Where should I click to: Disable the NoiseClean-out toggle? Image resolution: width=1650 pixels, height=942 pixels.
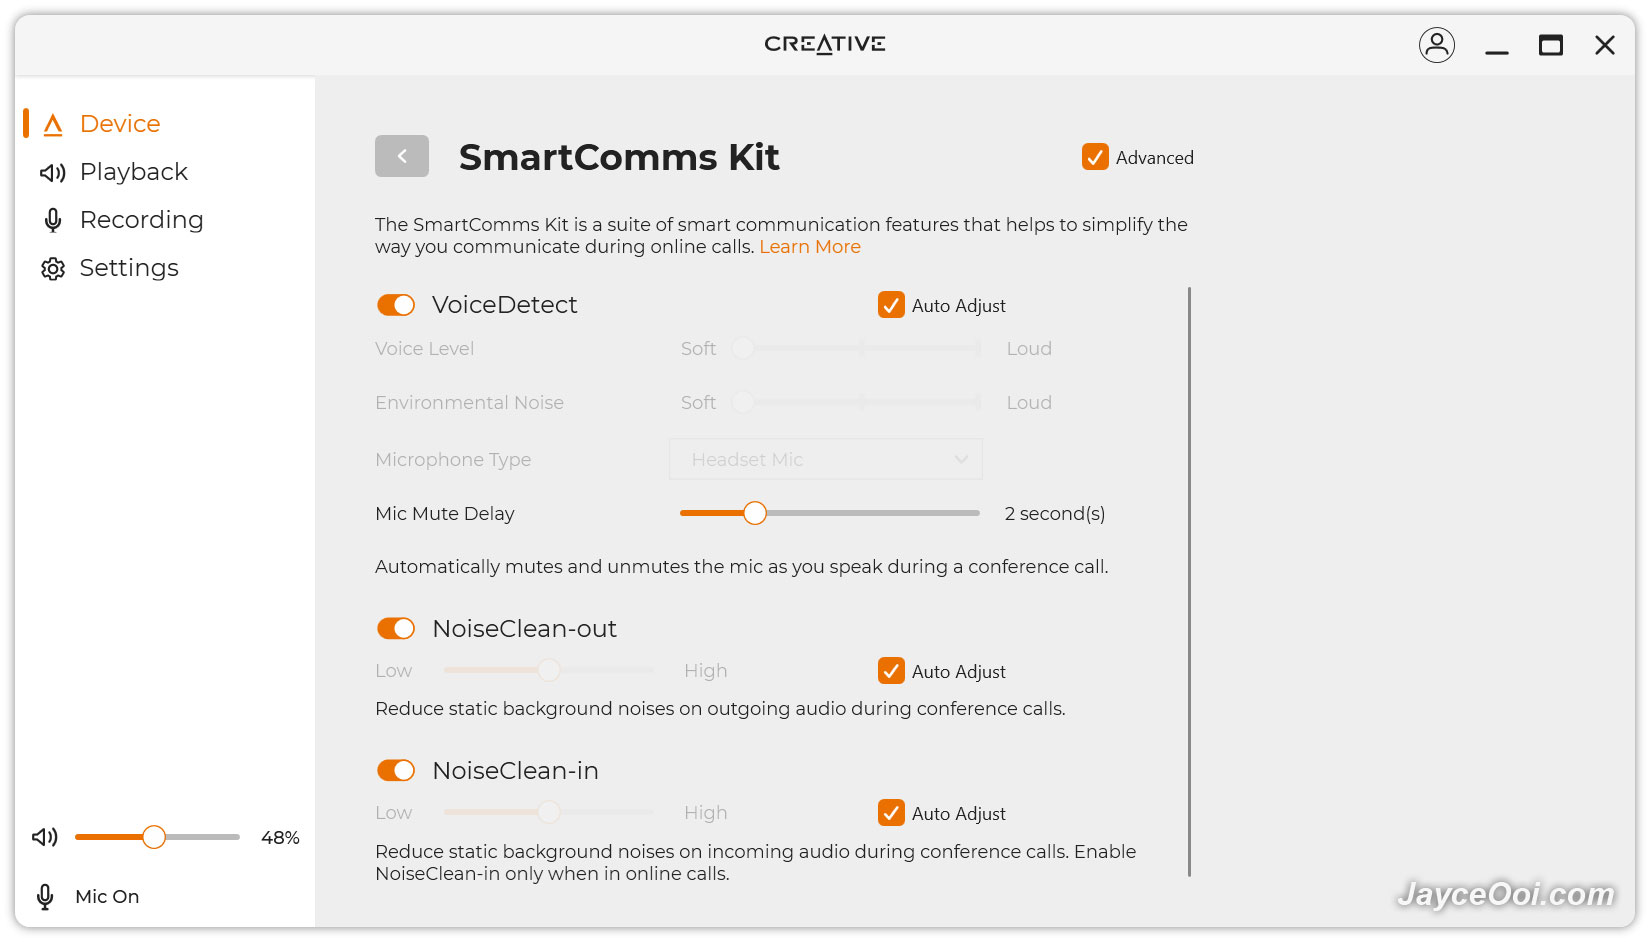tap(396, 628)
